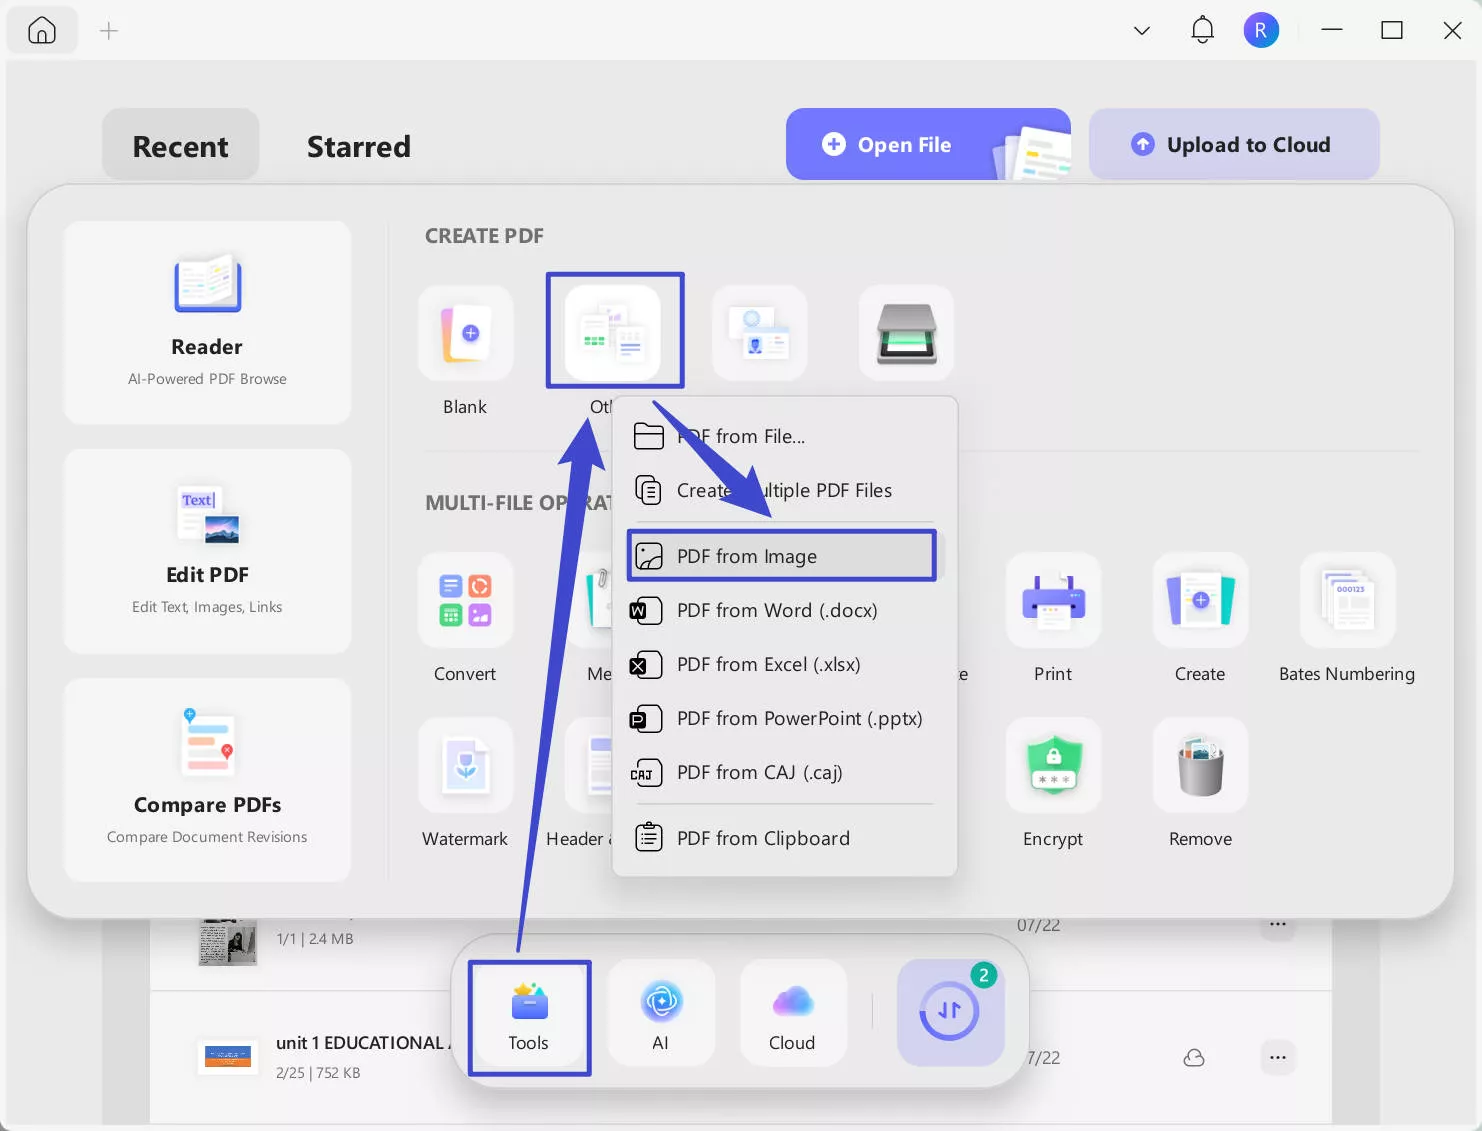Select PDF from Excel (.xlsx)
The height and width of the screenshot is (1131, 1482).
[784, 664]
